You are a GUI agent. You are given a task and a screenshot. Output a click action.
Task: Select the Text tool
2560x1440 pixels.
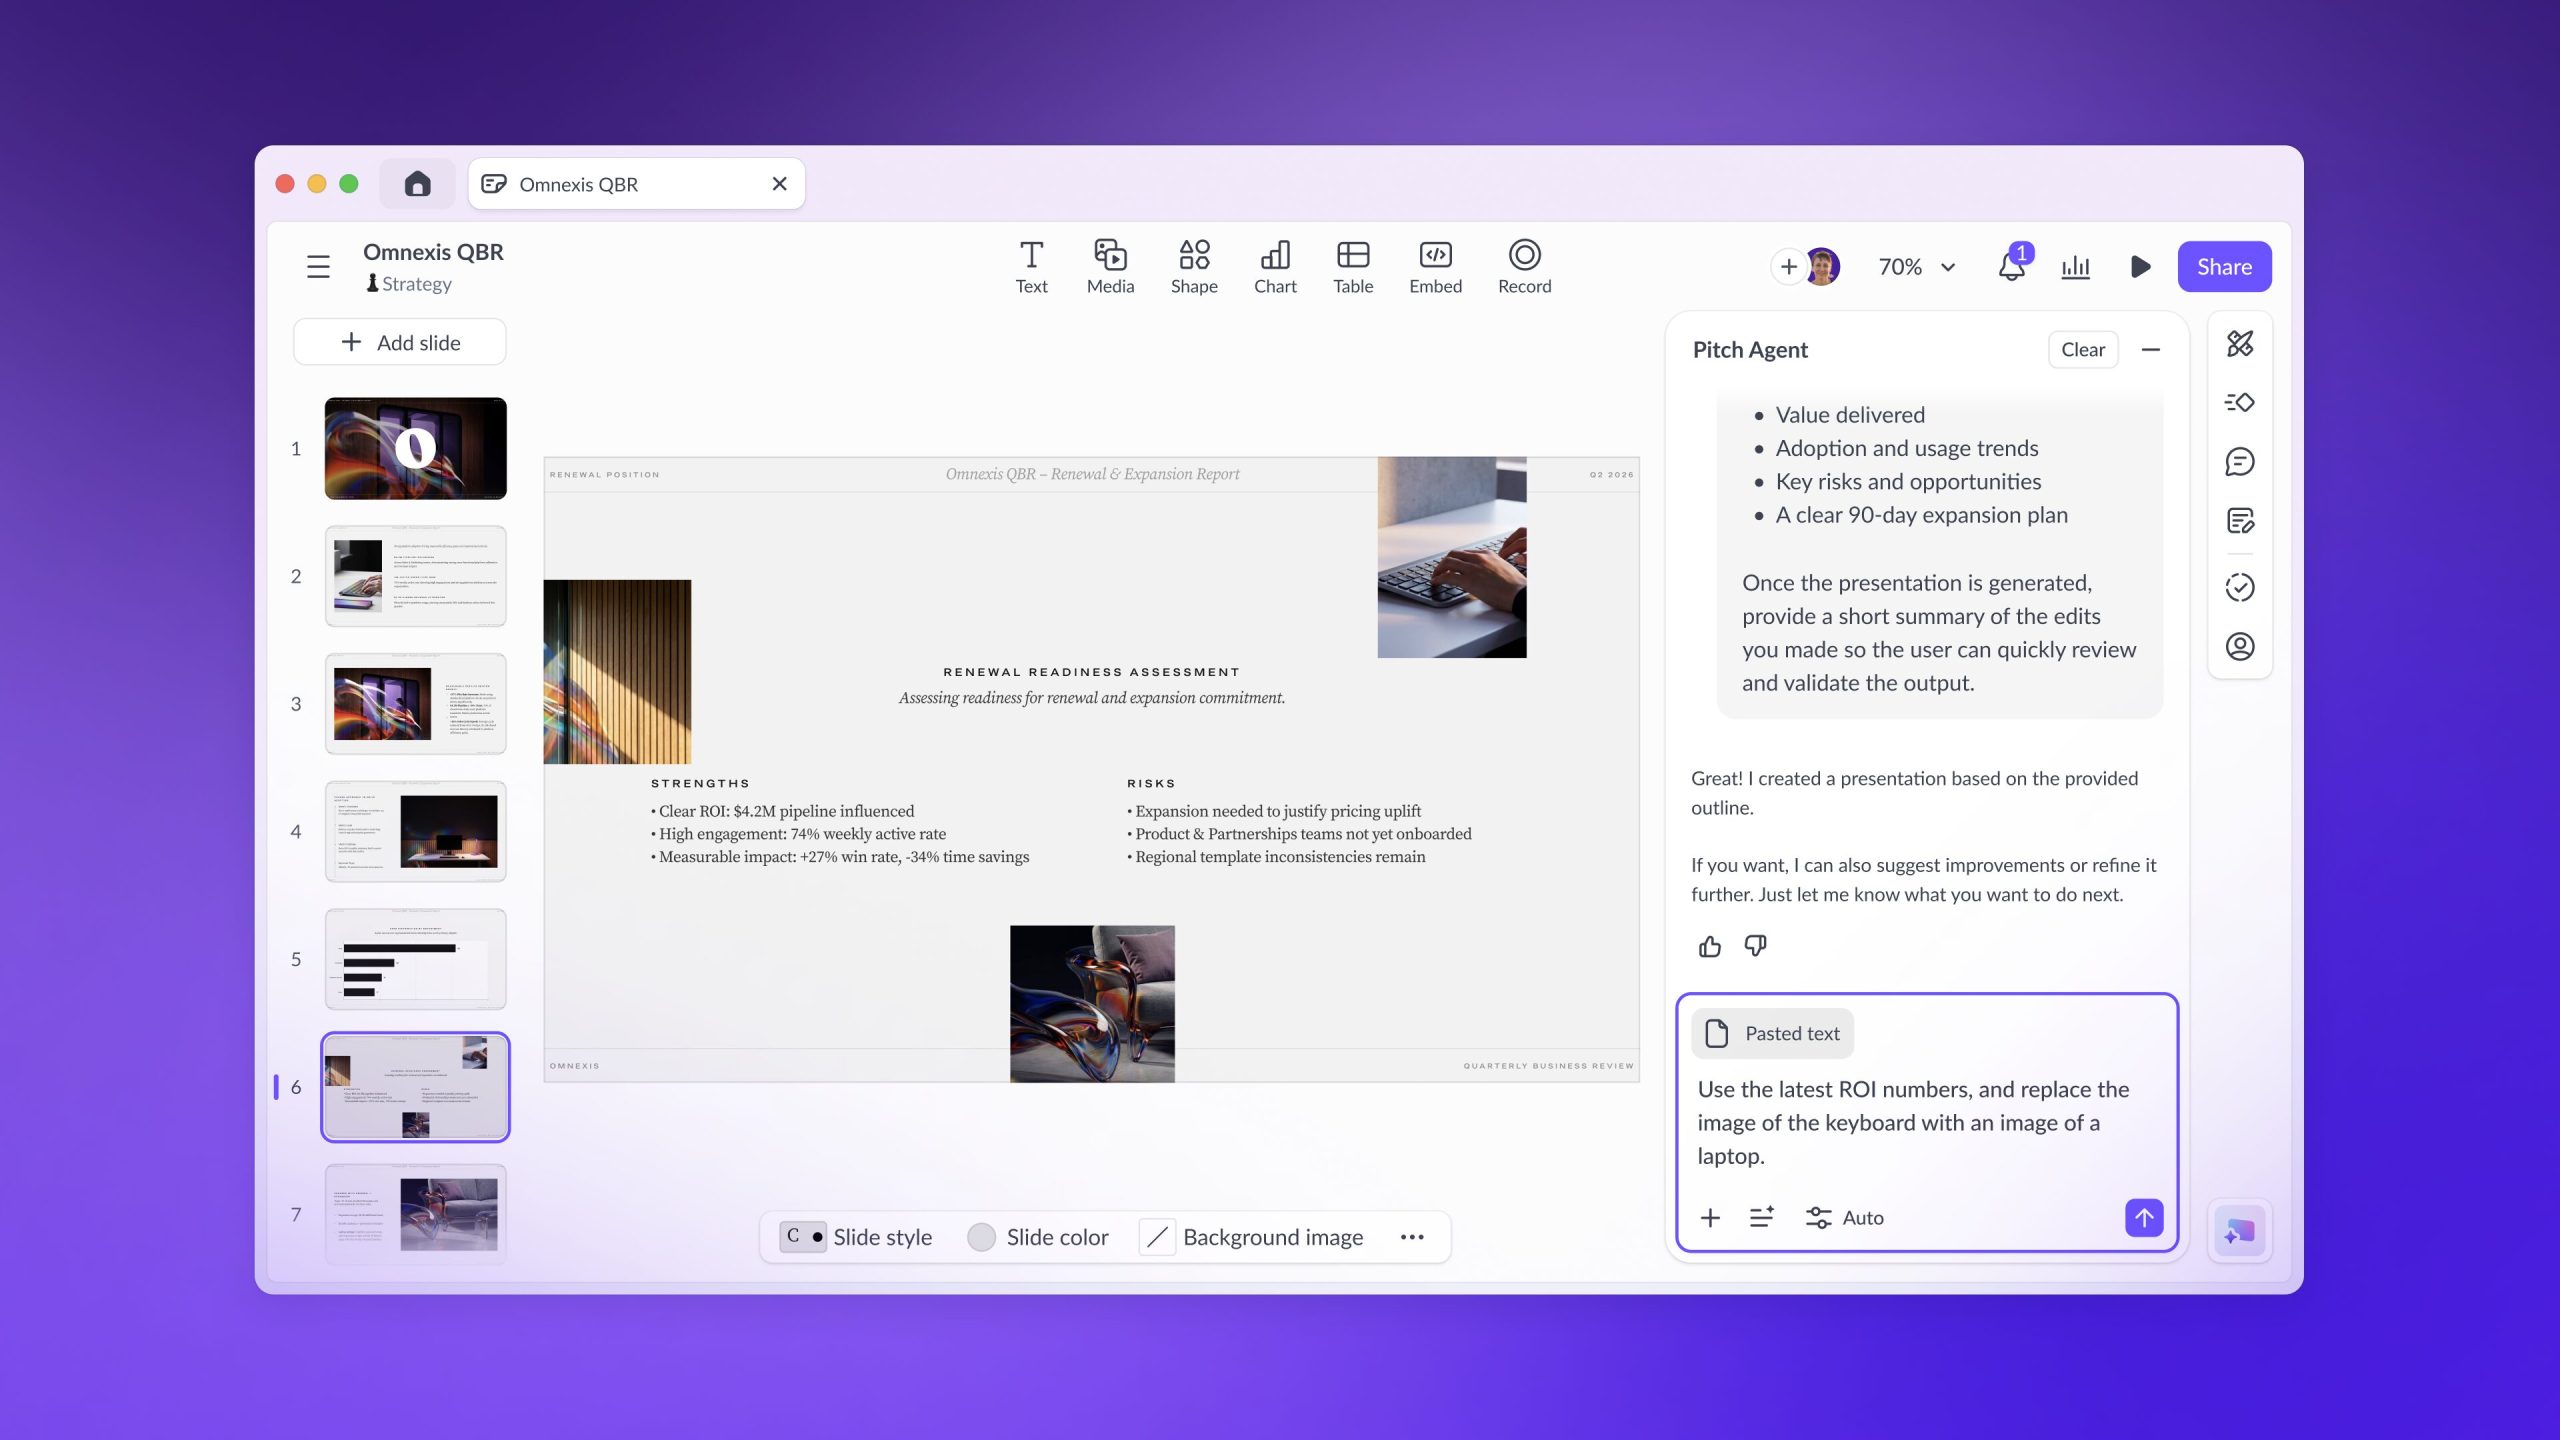pos(1031,267)
